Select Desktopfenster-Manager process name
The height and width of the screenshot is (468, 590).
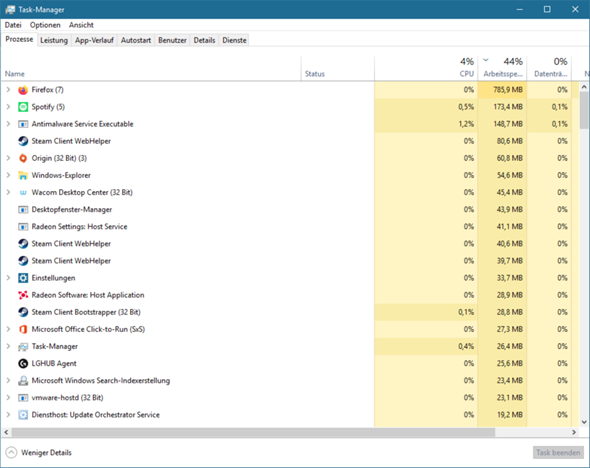pos(71,210)
